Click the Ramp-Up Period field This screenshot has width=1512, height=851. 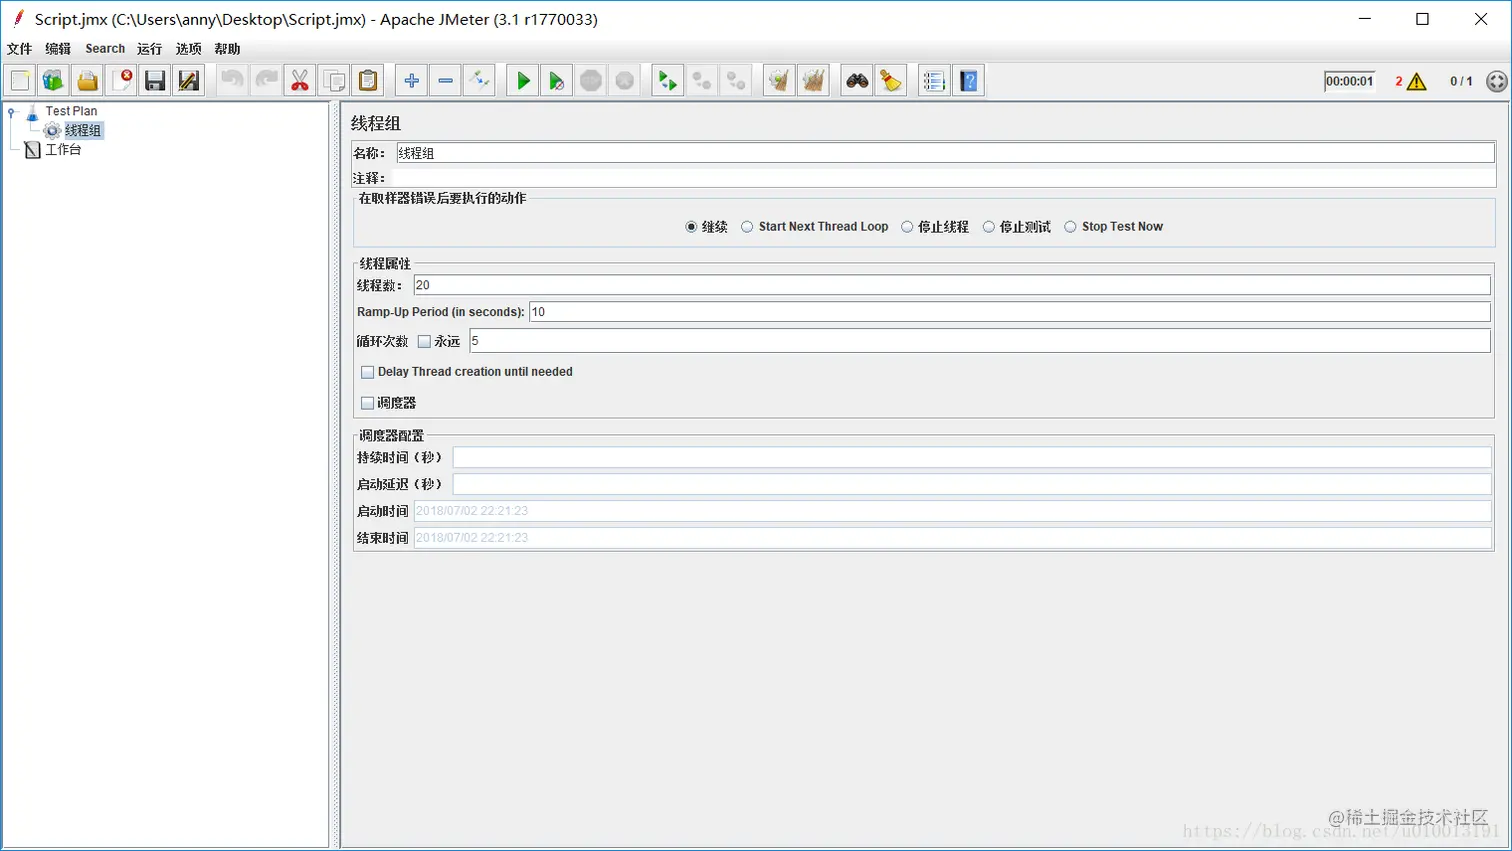click(1010, 312)
